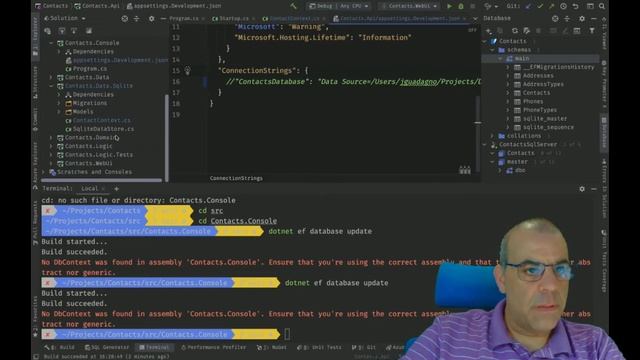Viewport: 640px width, 360px height.
Task: Click the terminal input cursor at the prompt
Action: click(x=287, y=334)
